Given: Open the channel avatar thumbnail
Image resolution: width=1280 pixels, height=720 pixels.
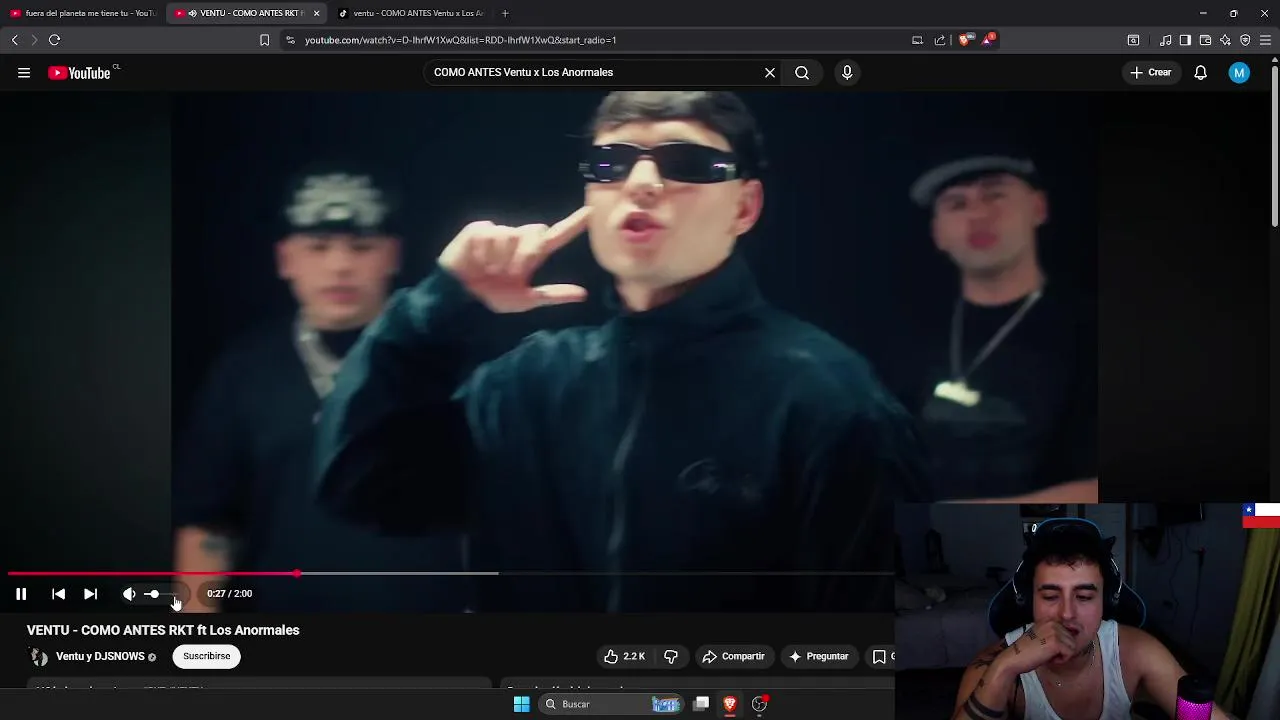Looking at the screenshot, I should 39,657.
